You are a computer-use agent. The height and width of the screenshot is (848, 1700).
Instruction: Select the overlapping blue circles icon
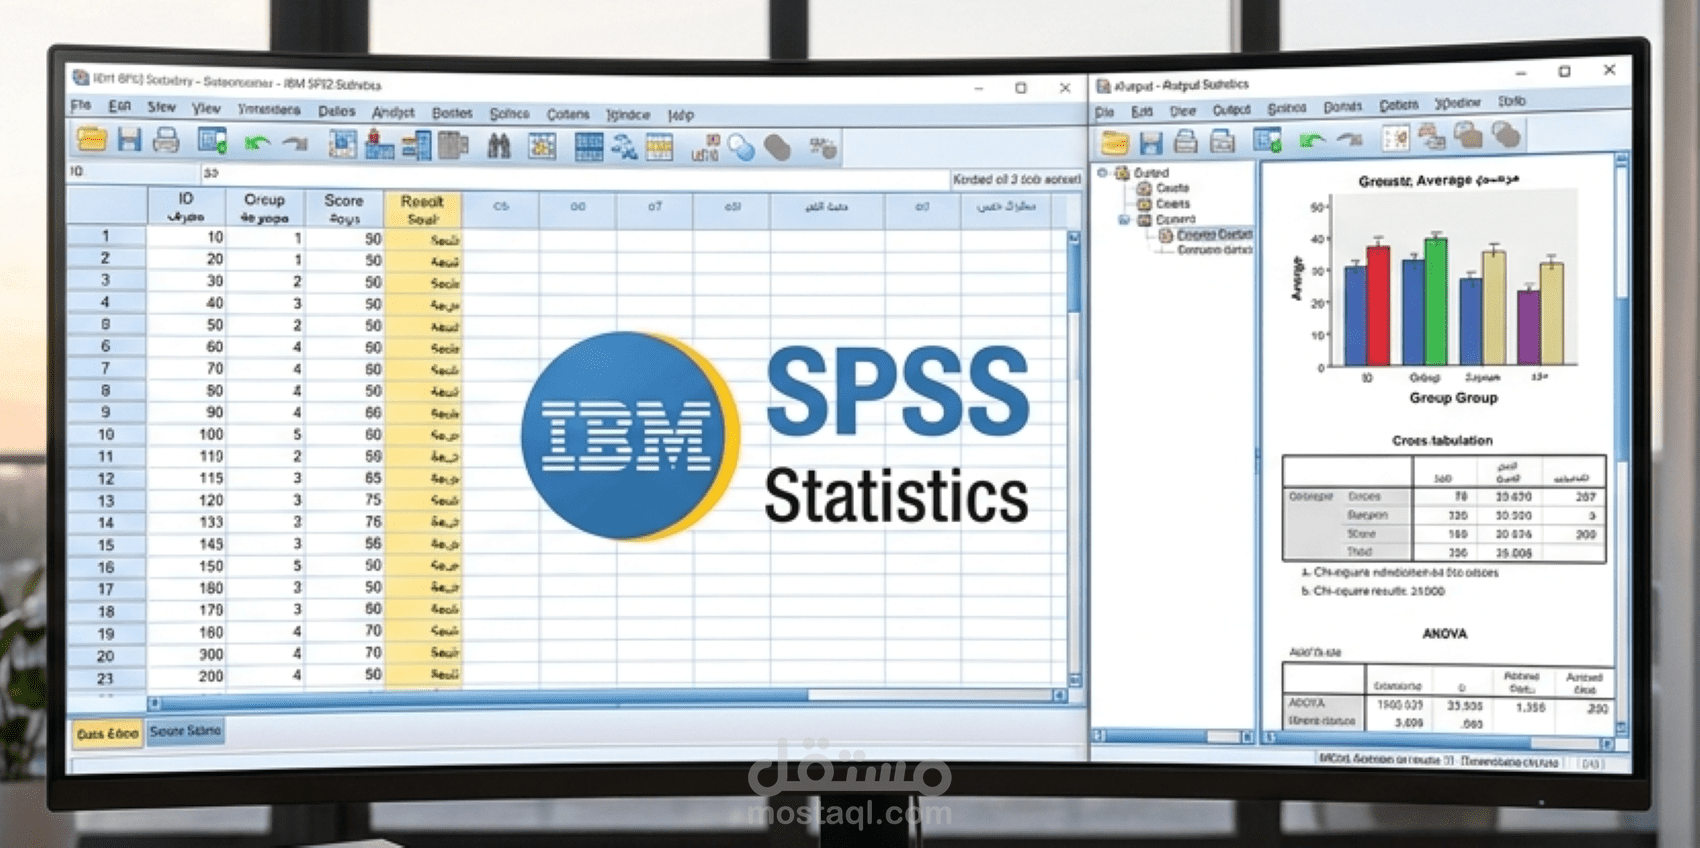pyautogui.click(x=741, y=149)
